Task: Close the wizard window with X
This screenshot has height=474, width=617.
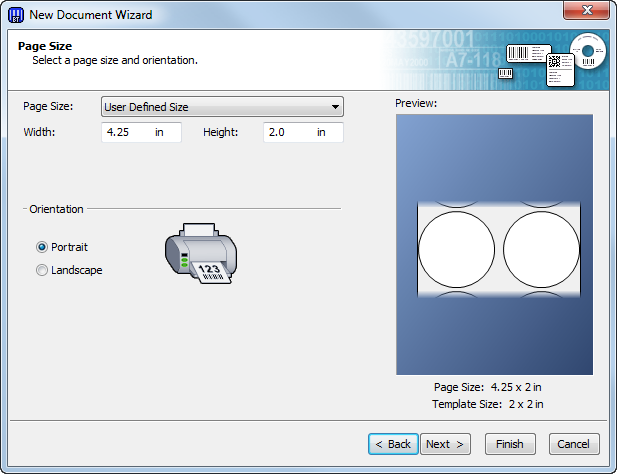Action: point(586,10)
